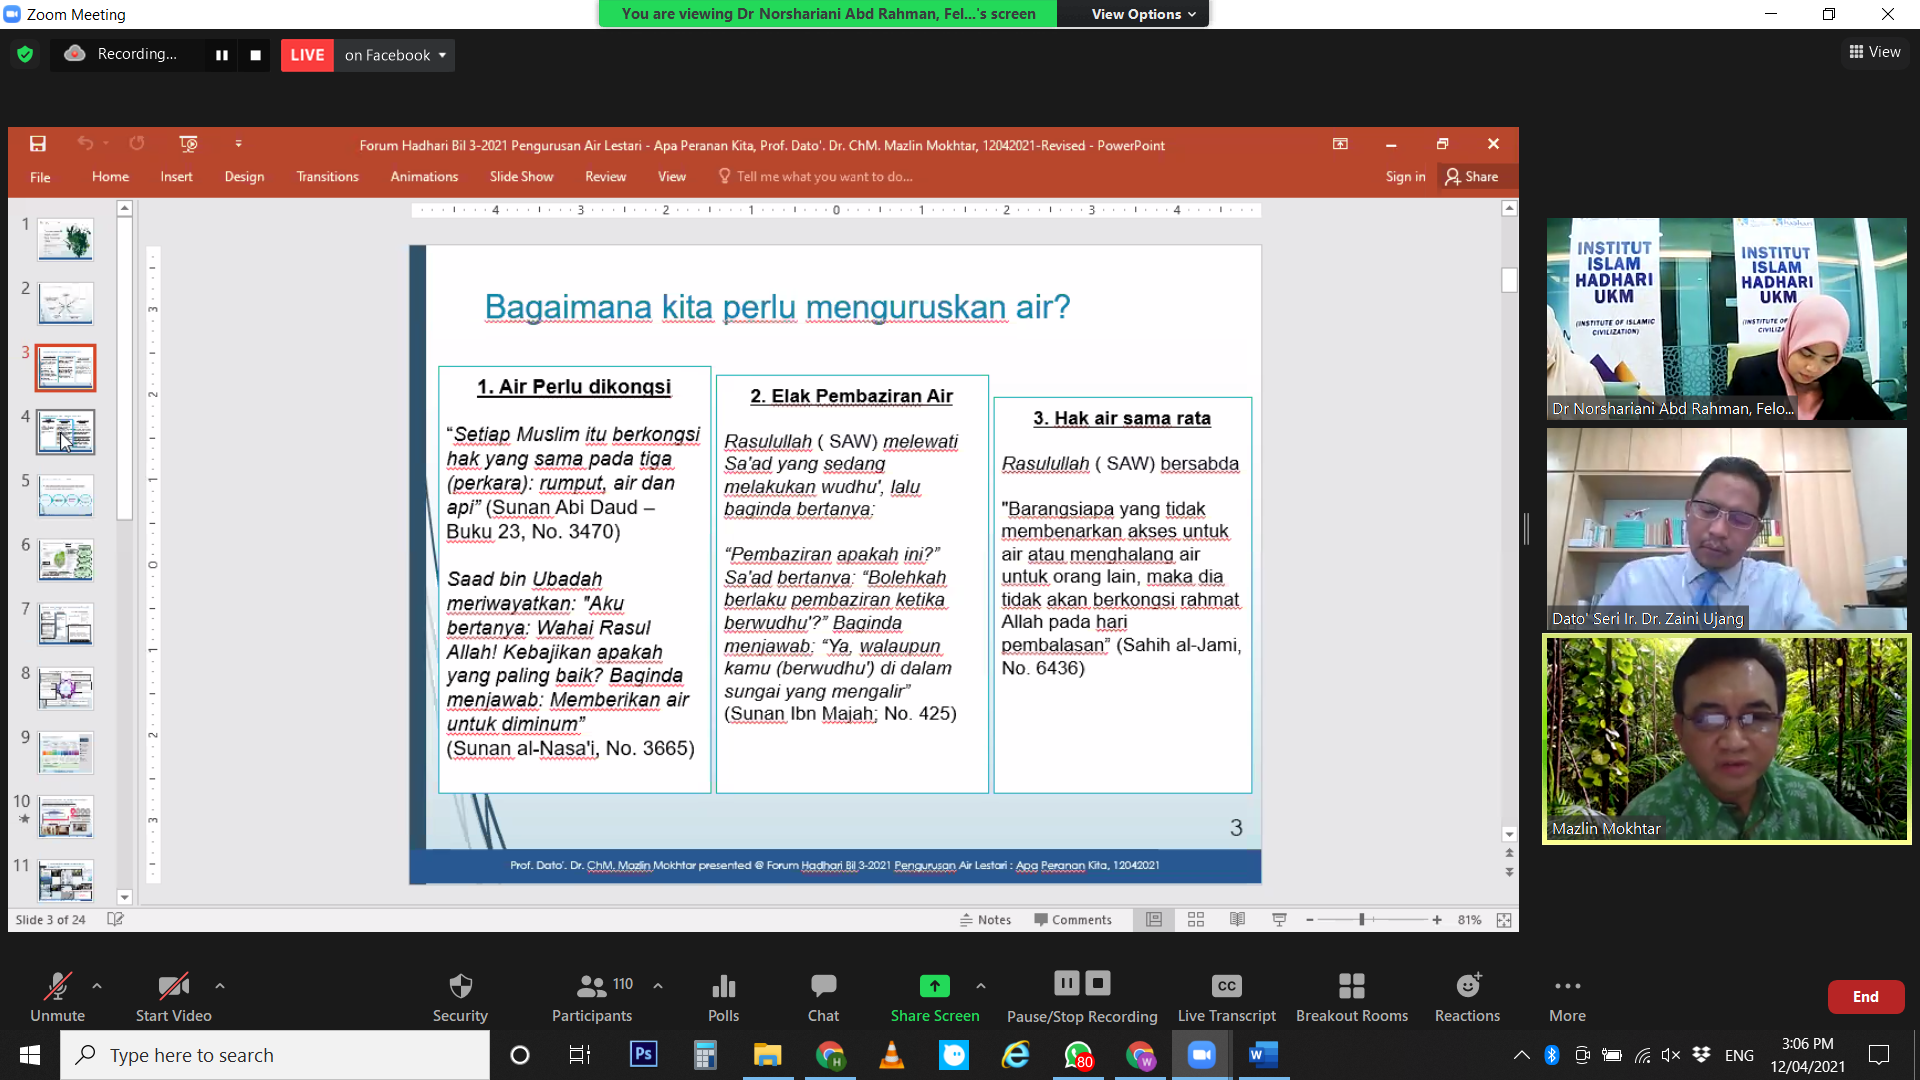Click the Share Screen button

pos(934,997)
